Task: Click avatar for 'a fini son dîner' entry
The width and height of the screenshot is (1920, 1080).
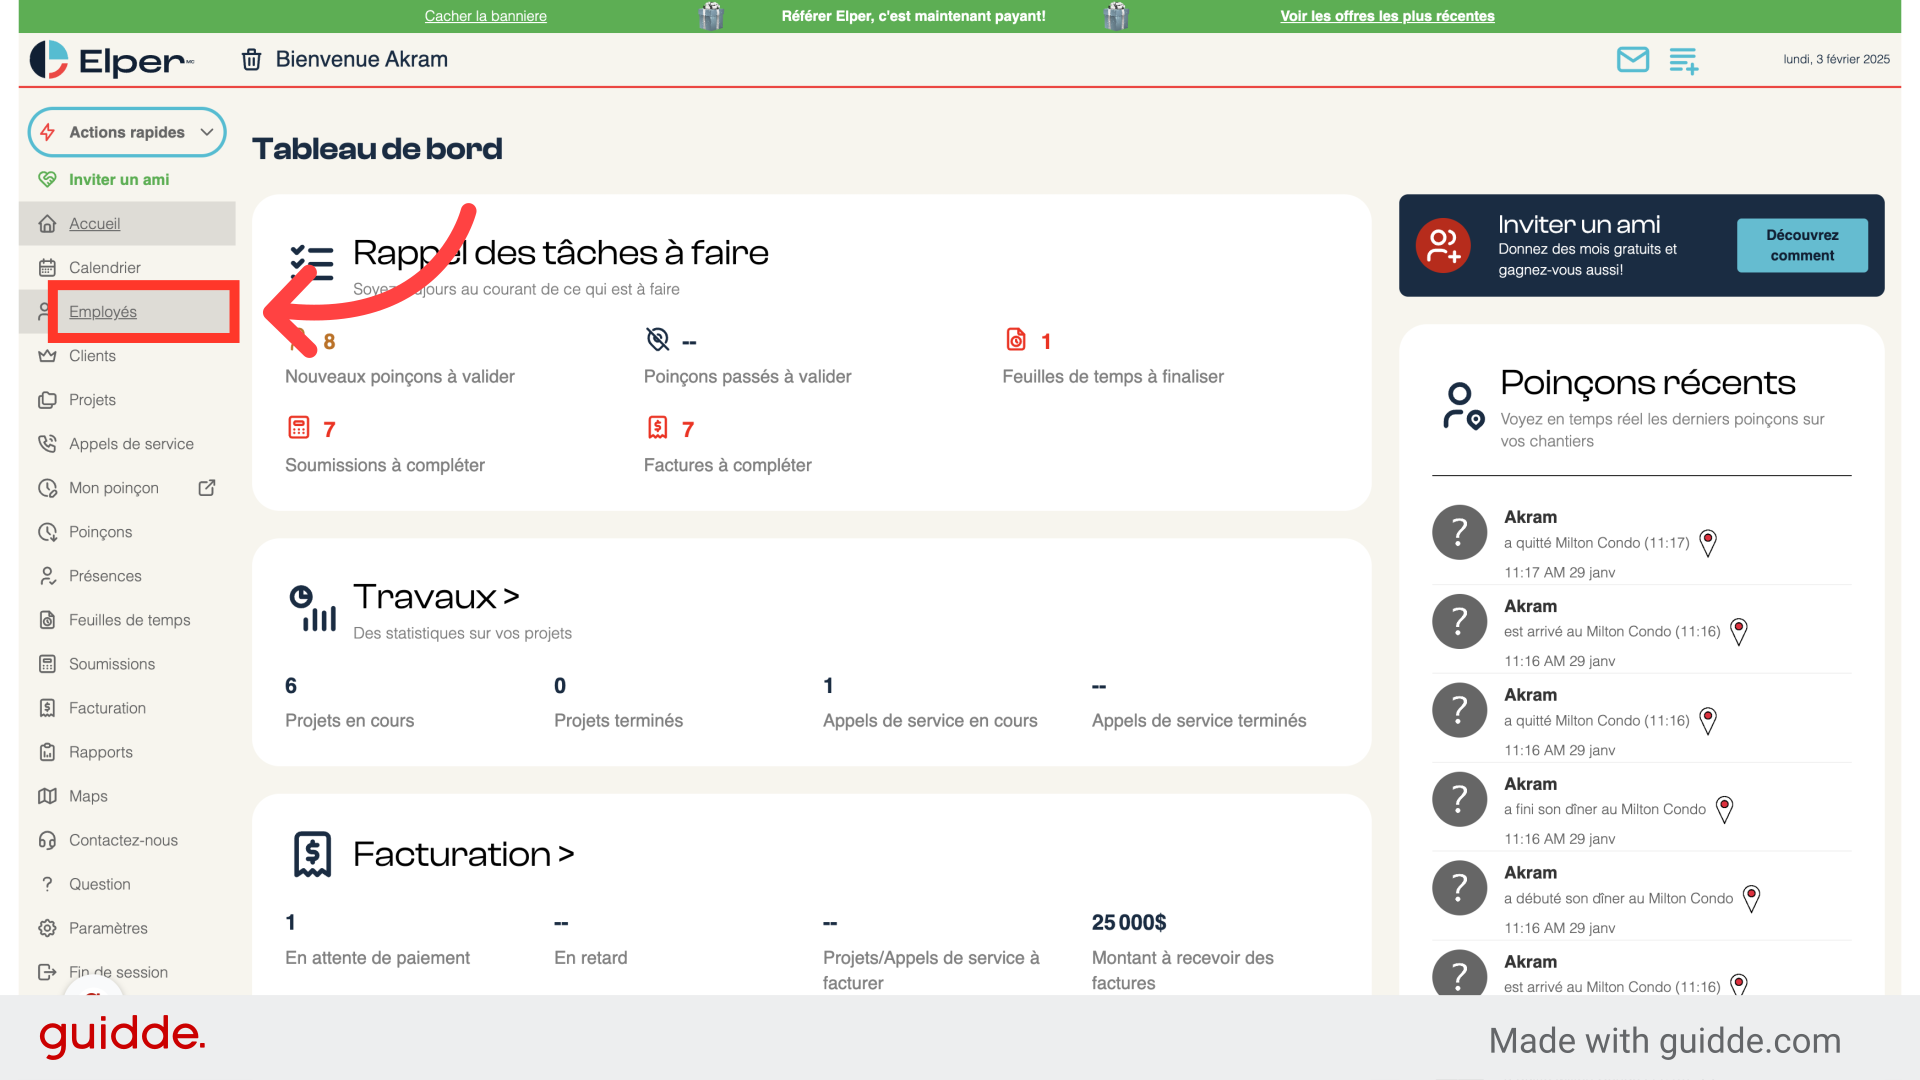Action: click(1460, 799)
